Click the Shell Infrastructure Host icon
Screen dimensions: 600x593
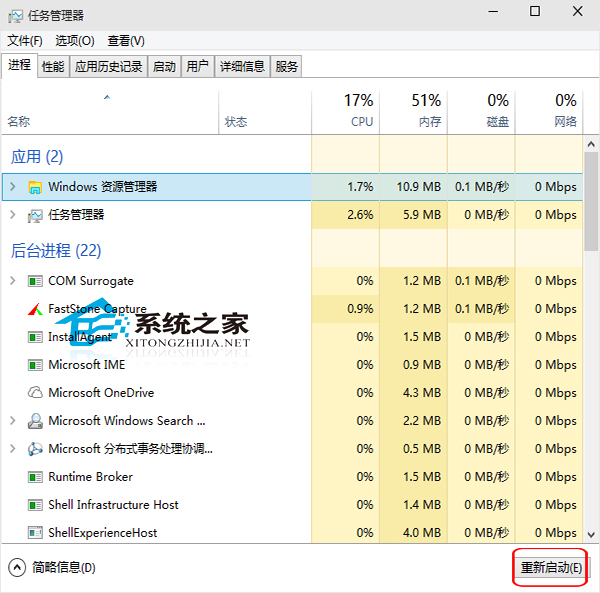pyautogui.click(x=35, y=505)
